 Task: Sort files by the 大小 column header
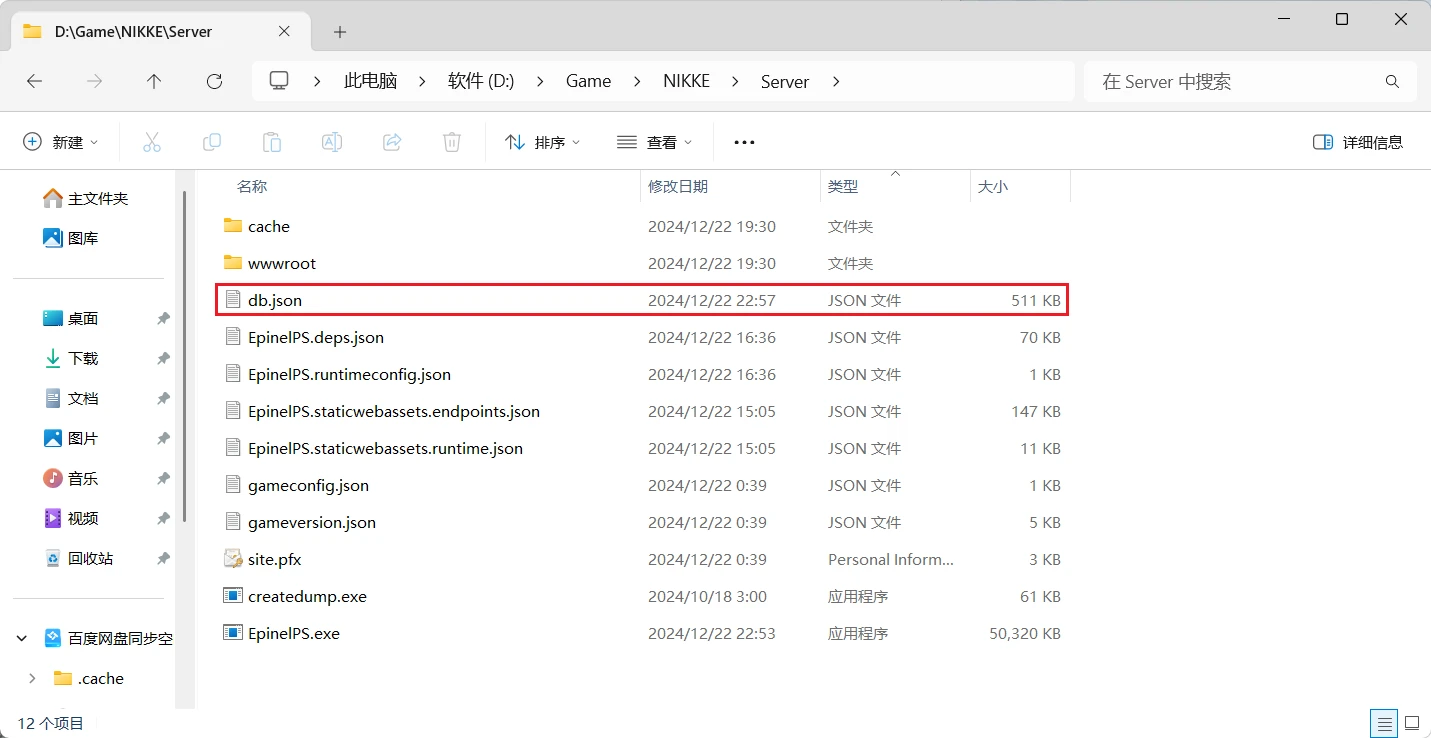pos(993,186)
